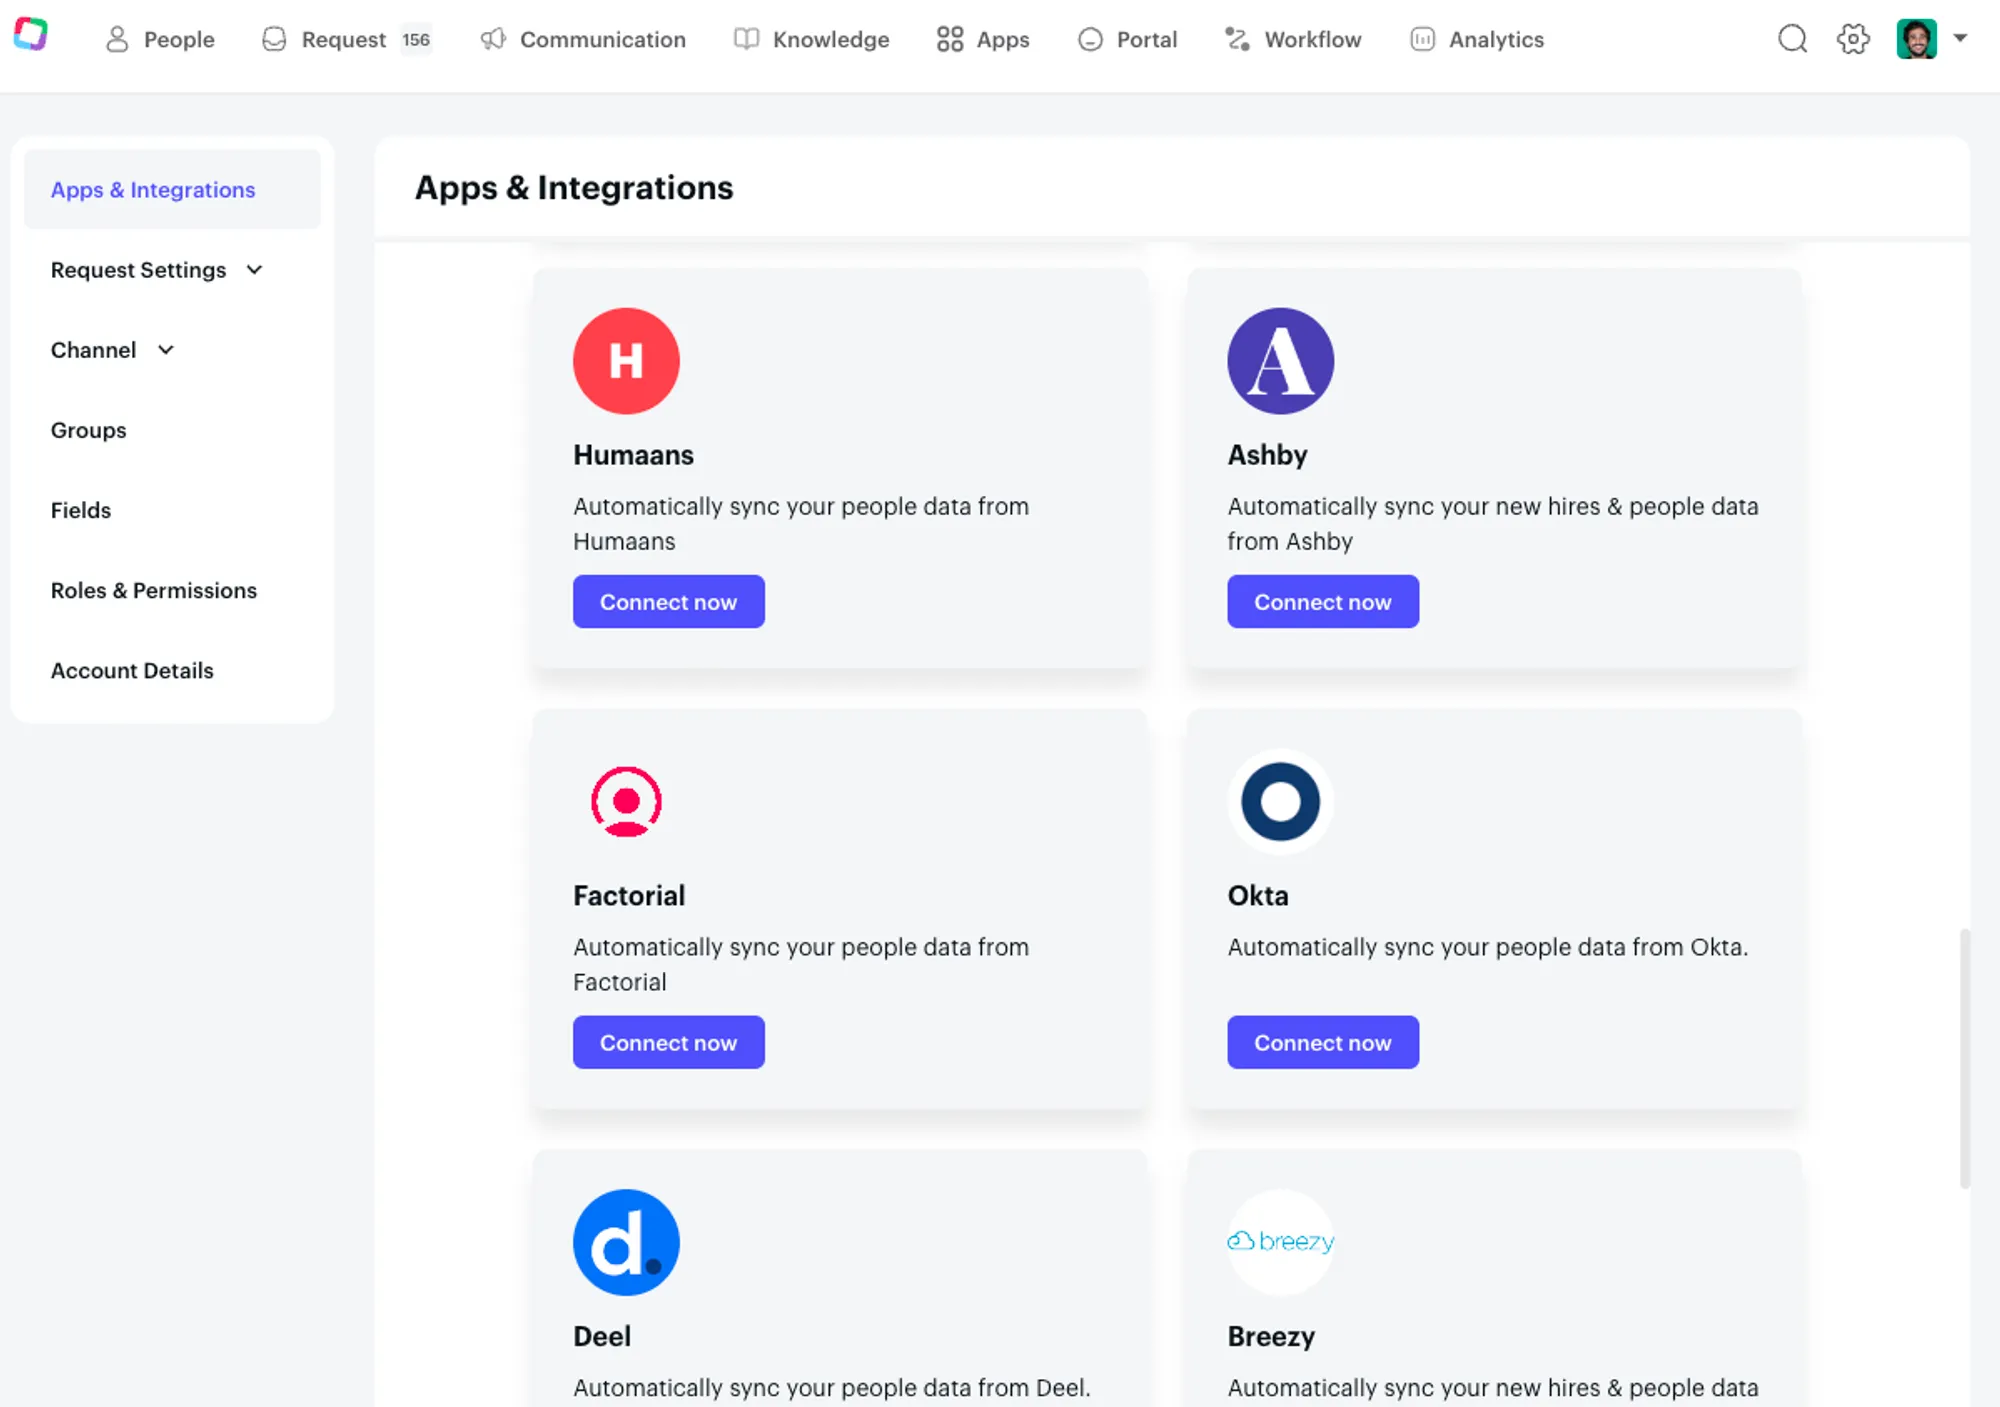The height and width of the screenshot is (1407, 2000).
Task: Click the Okta logo icon
Action: click(x=1280, y=802)
